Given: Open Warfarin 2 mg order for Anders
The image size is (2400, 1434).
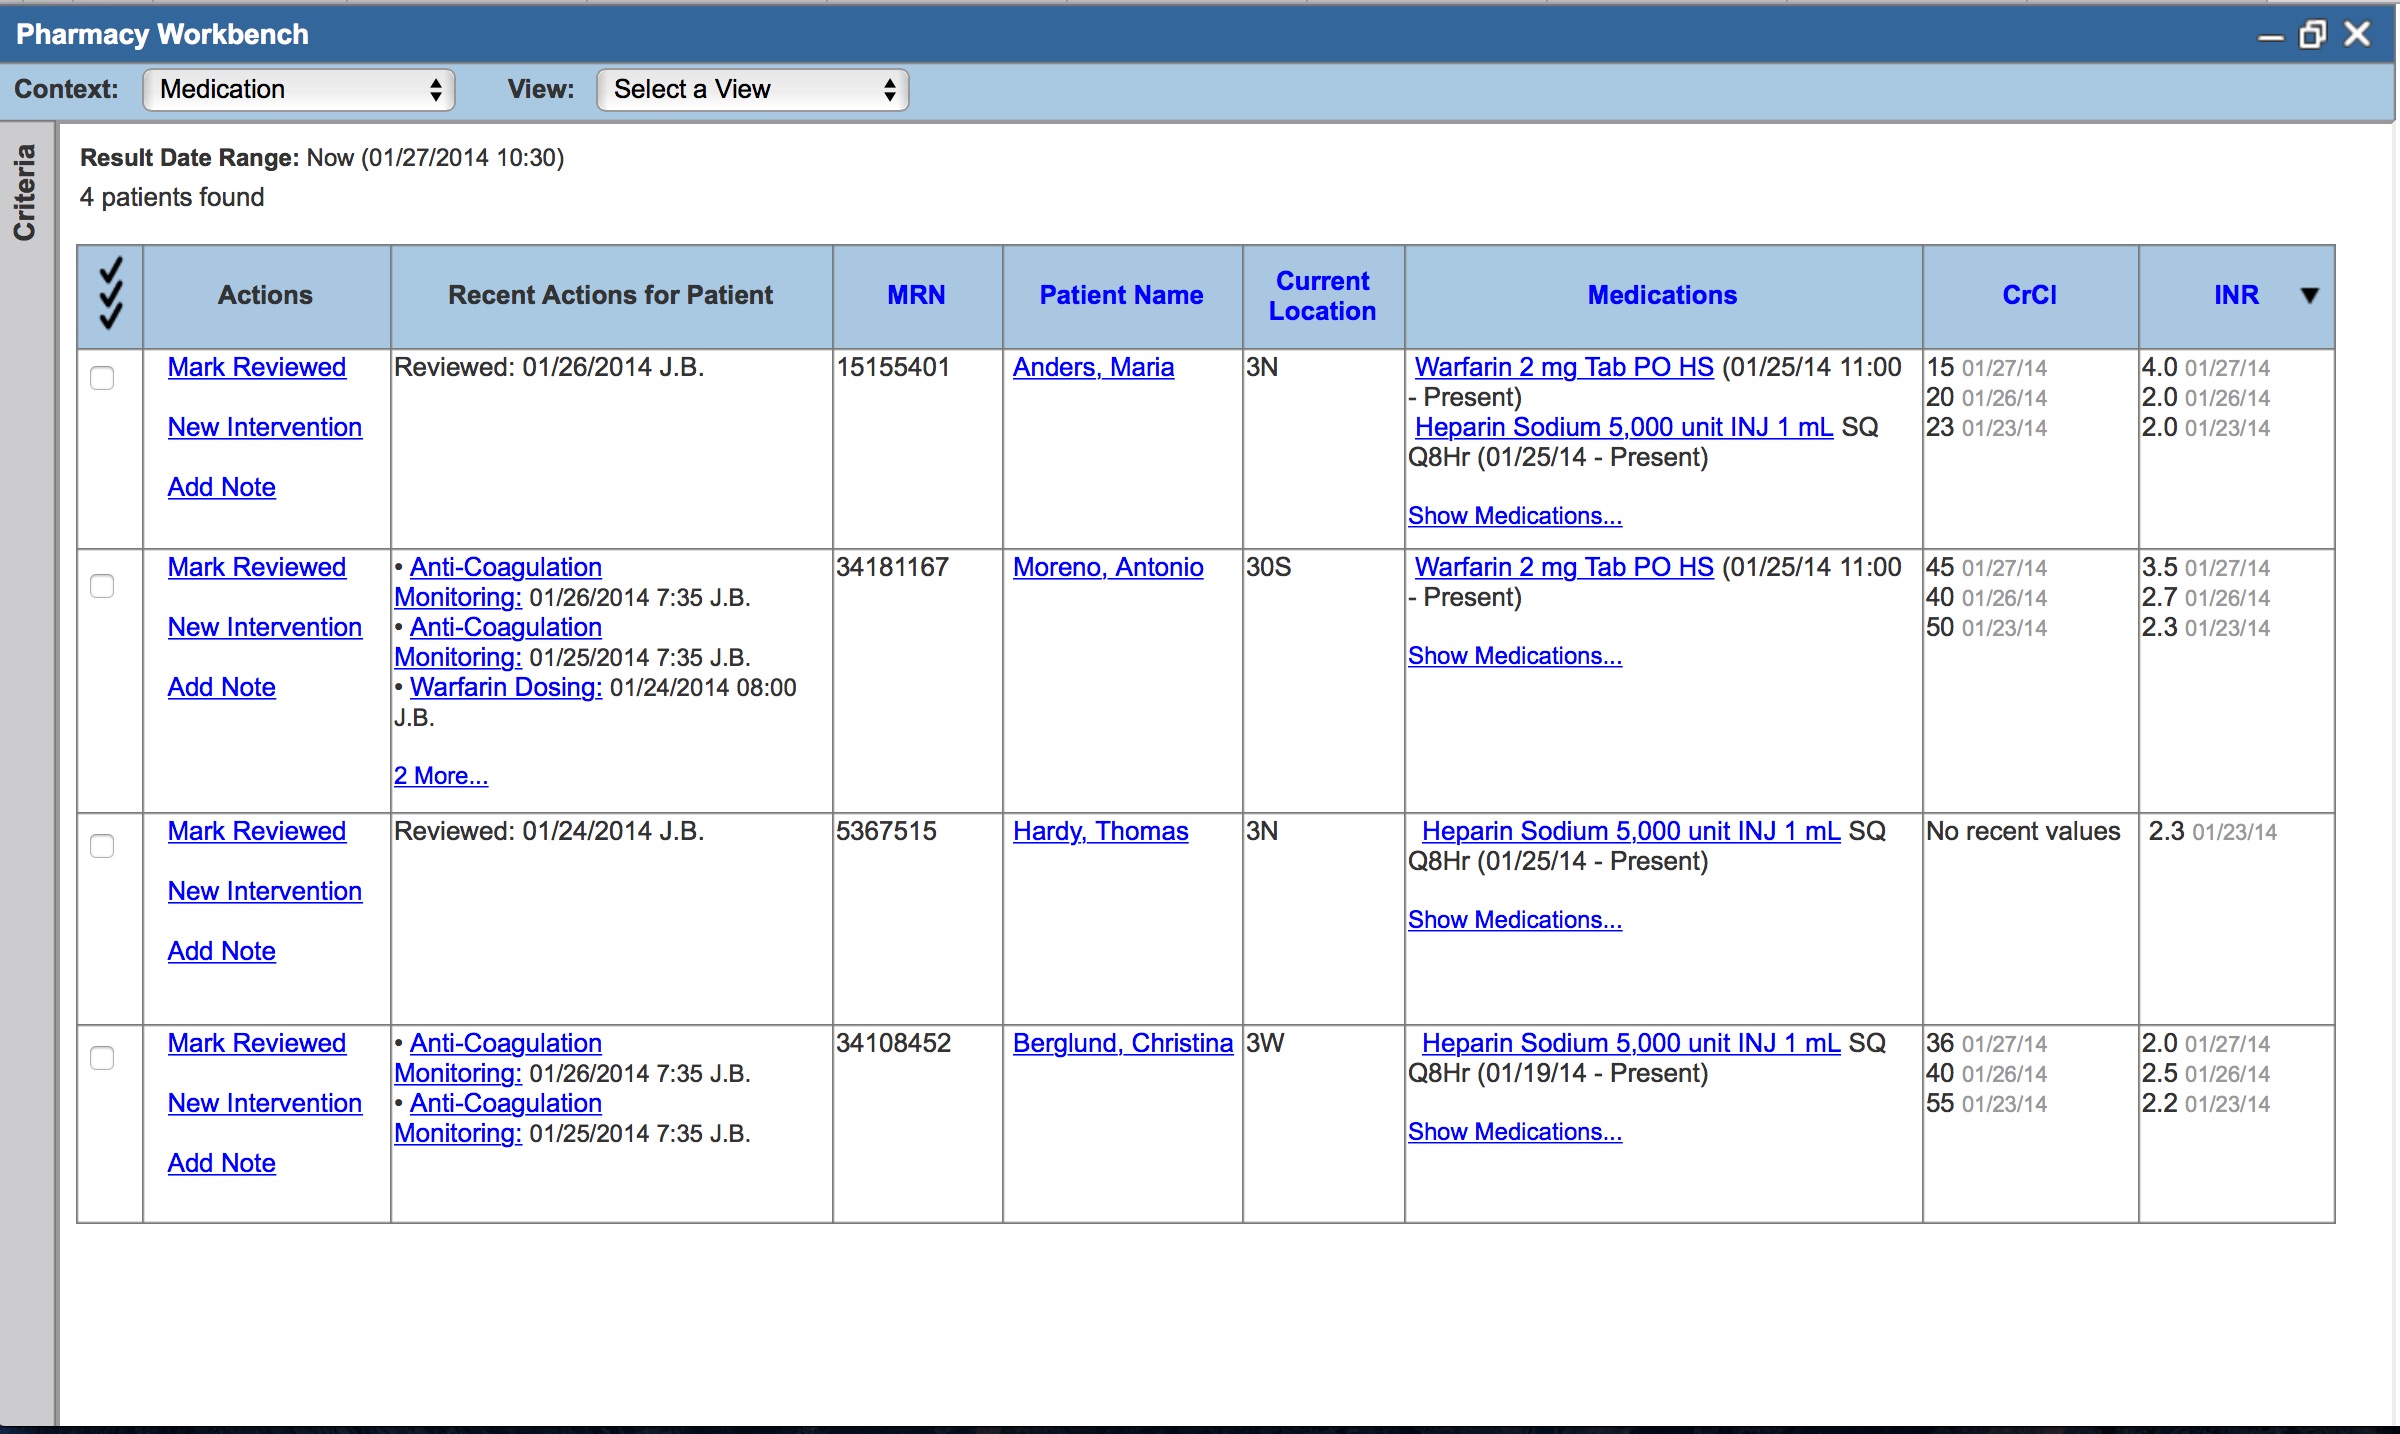Looking at the screenshot, I should (1564, 368).
